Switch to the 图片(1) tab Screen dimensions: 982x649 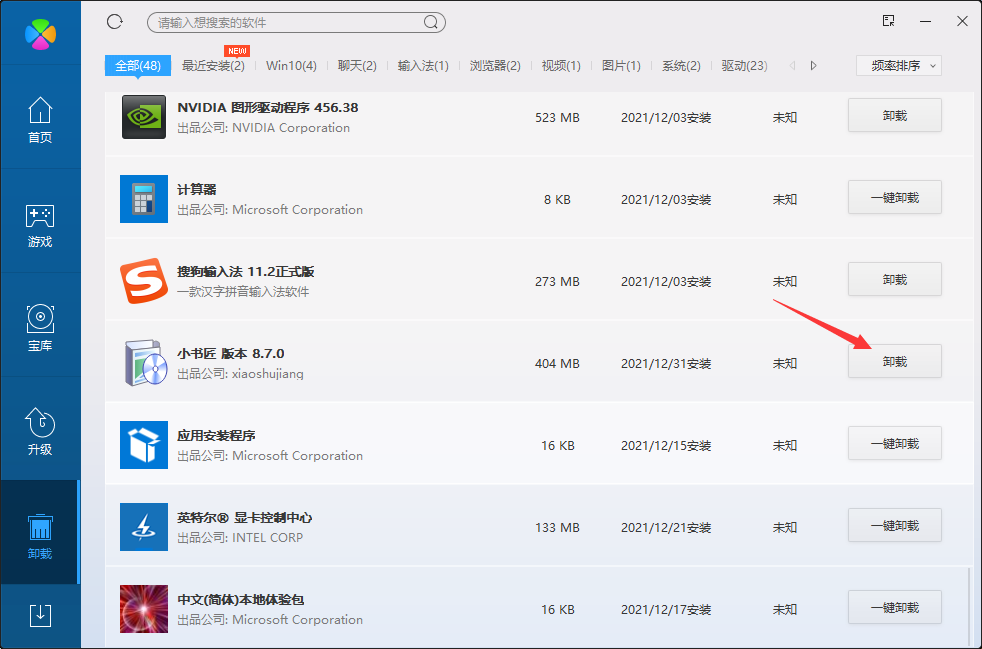[621, 66]
